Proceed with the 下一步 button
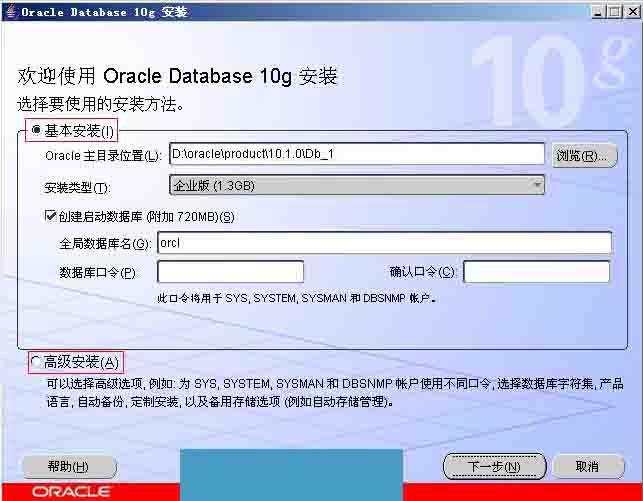The height and width of the screenshot is (501, 643). click(494, 466)
